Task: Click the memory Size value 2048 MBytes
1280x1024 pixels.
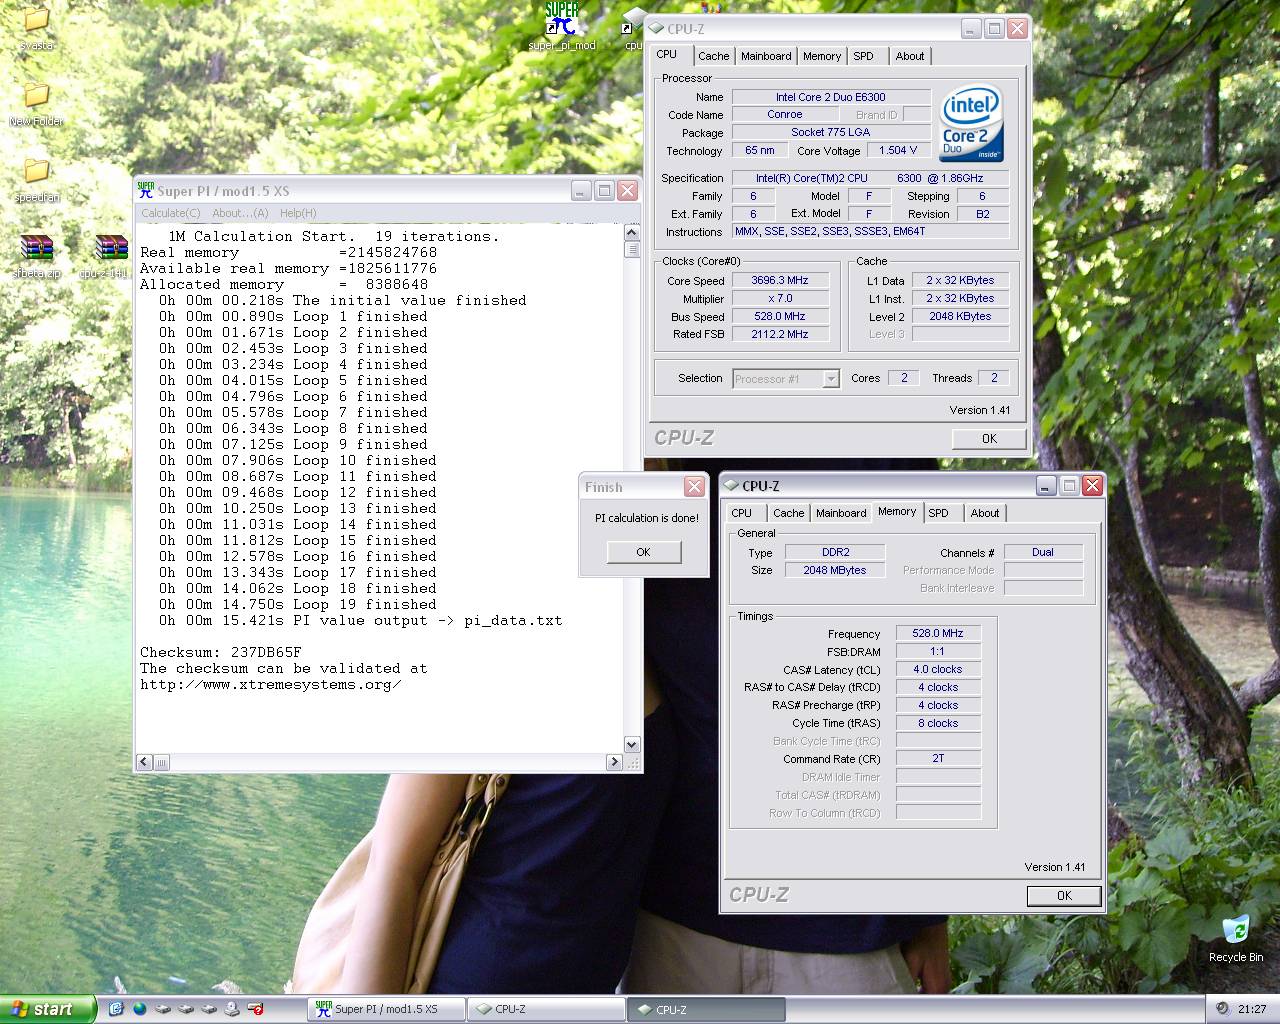Action: click(835, 570)
